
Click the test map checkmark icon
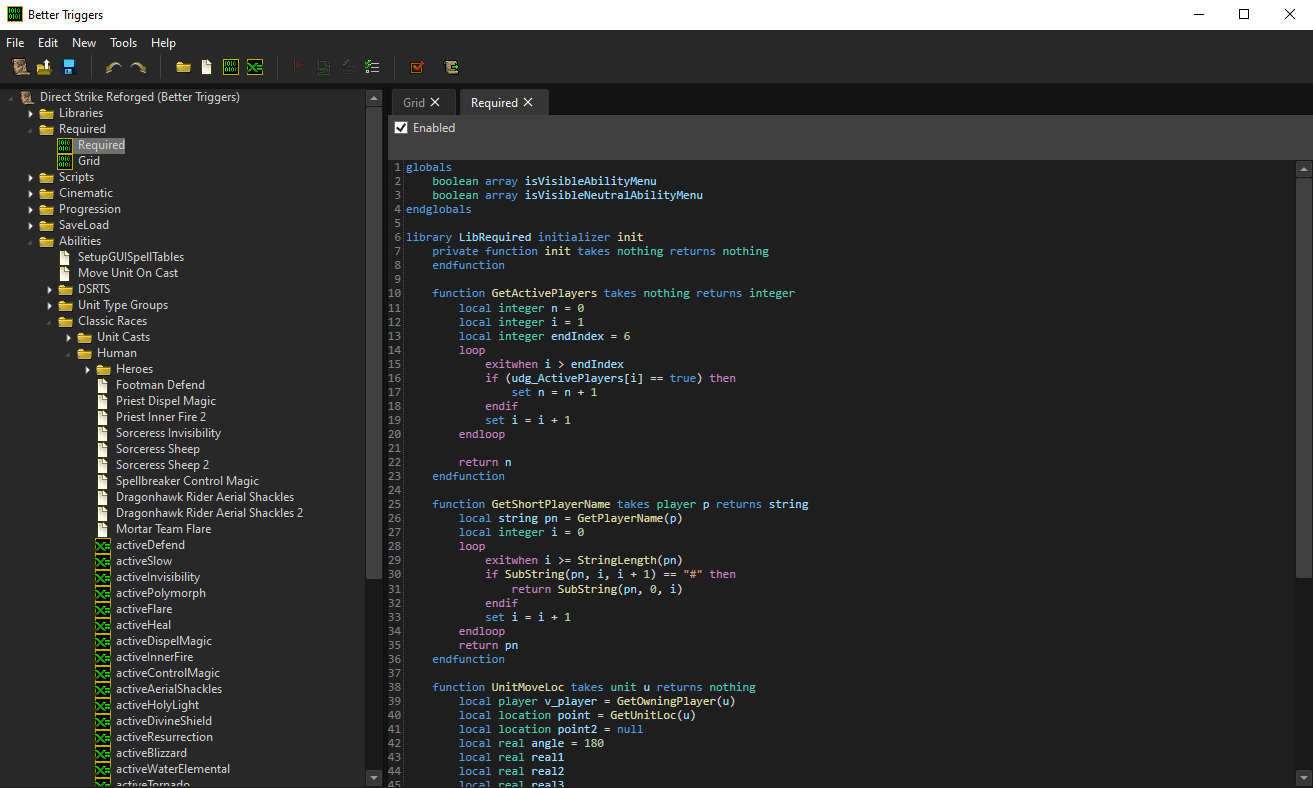[x=417, y=67]
